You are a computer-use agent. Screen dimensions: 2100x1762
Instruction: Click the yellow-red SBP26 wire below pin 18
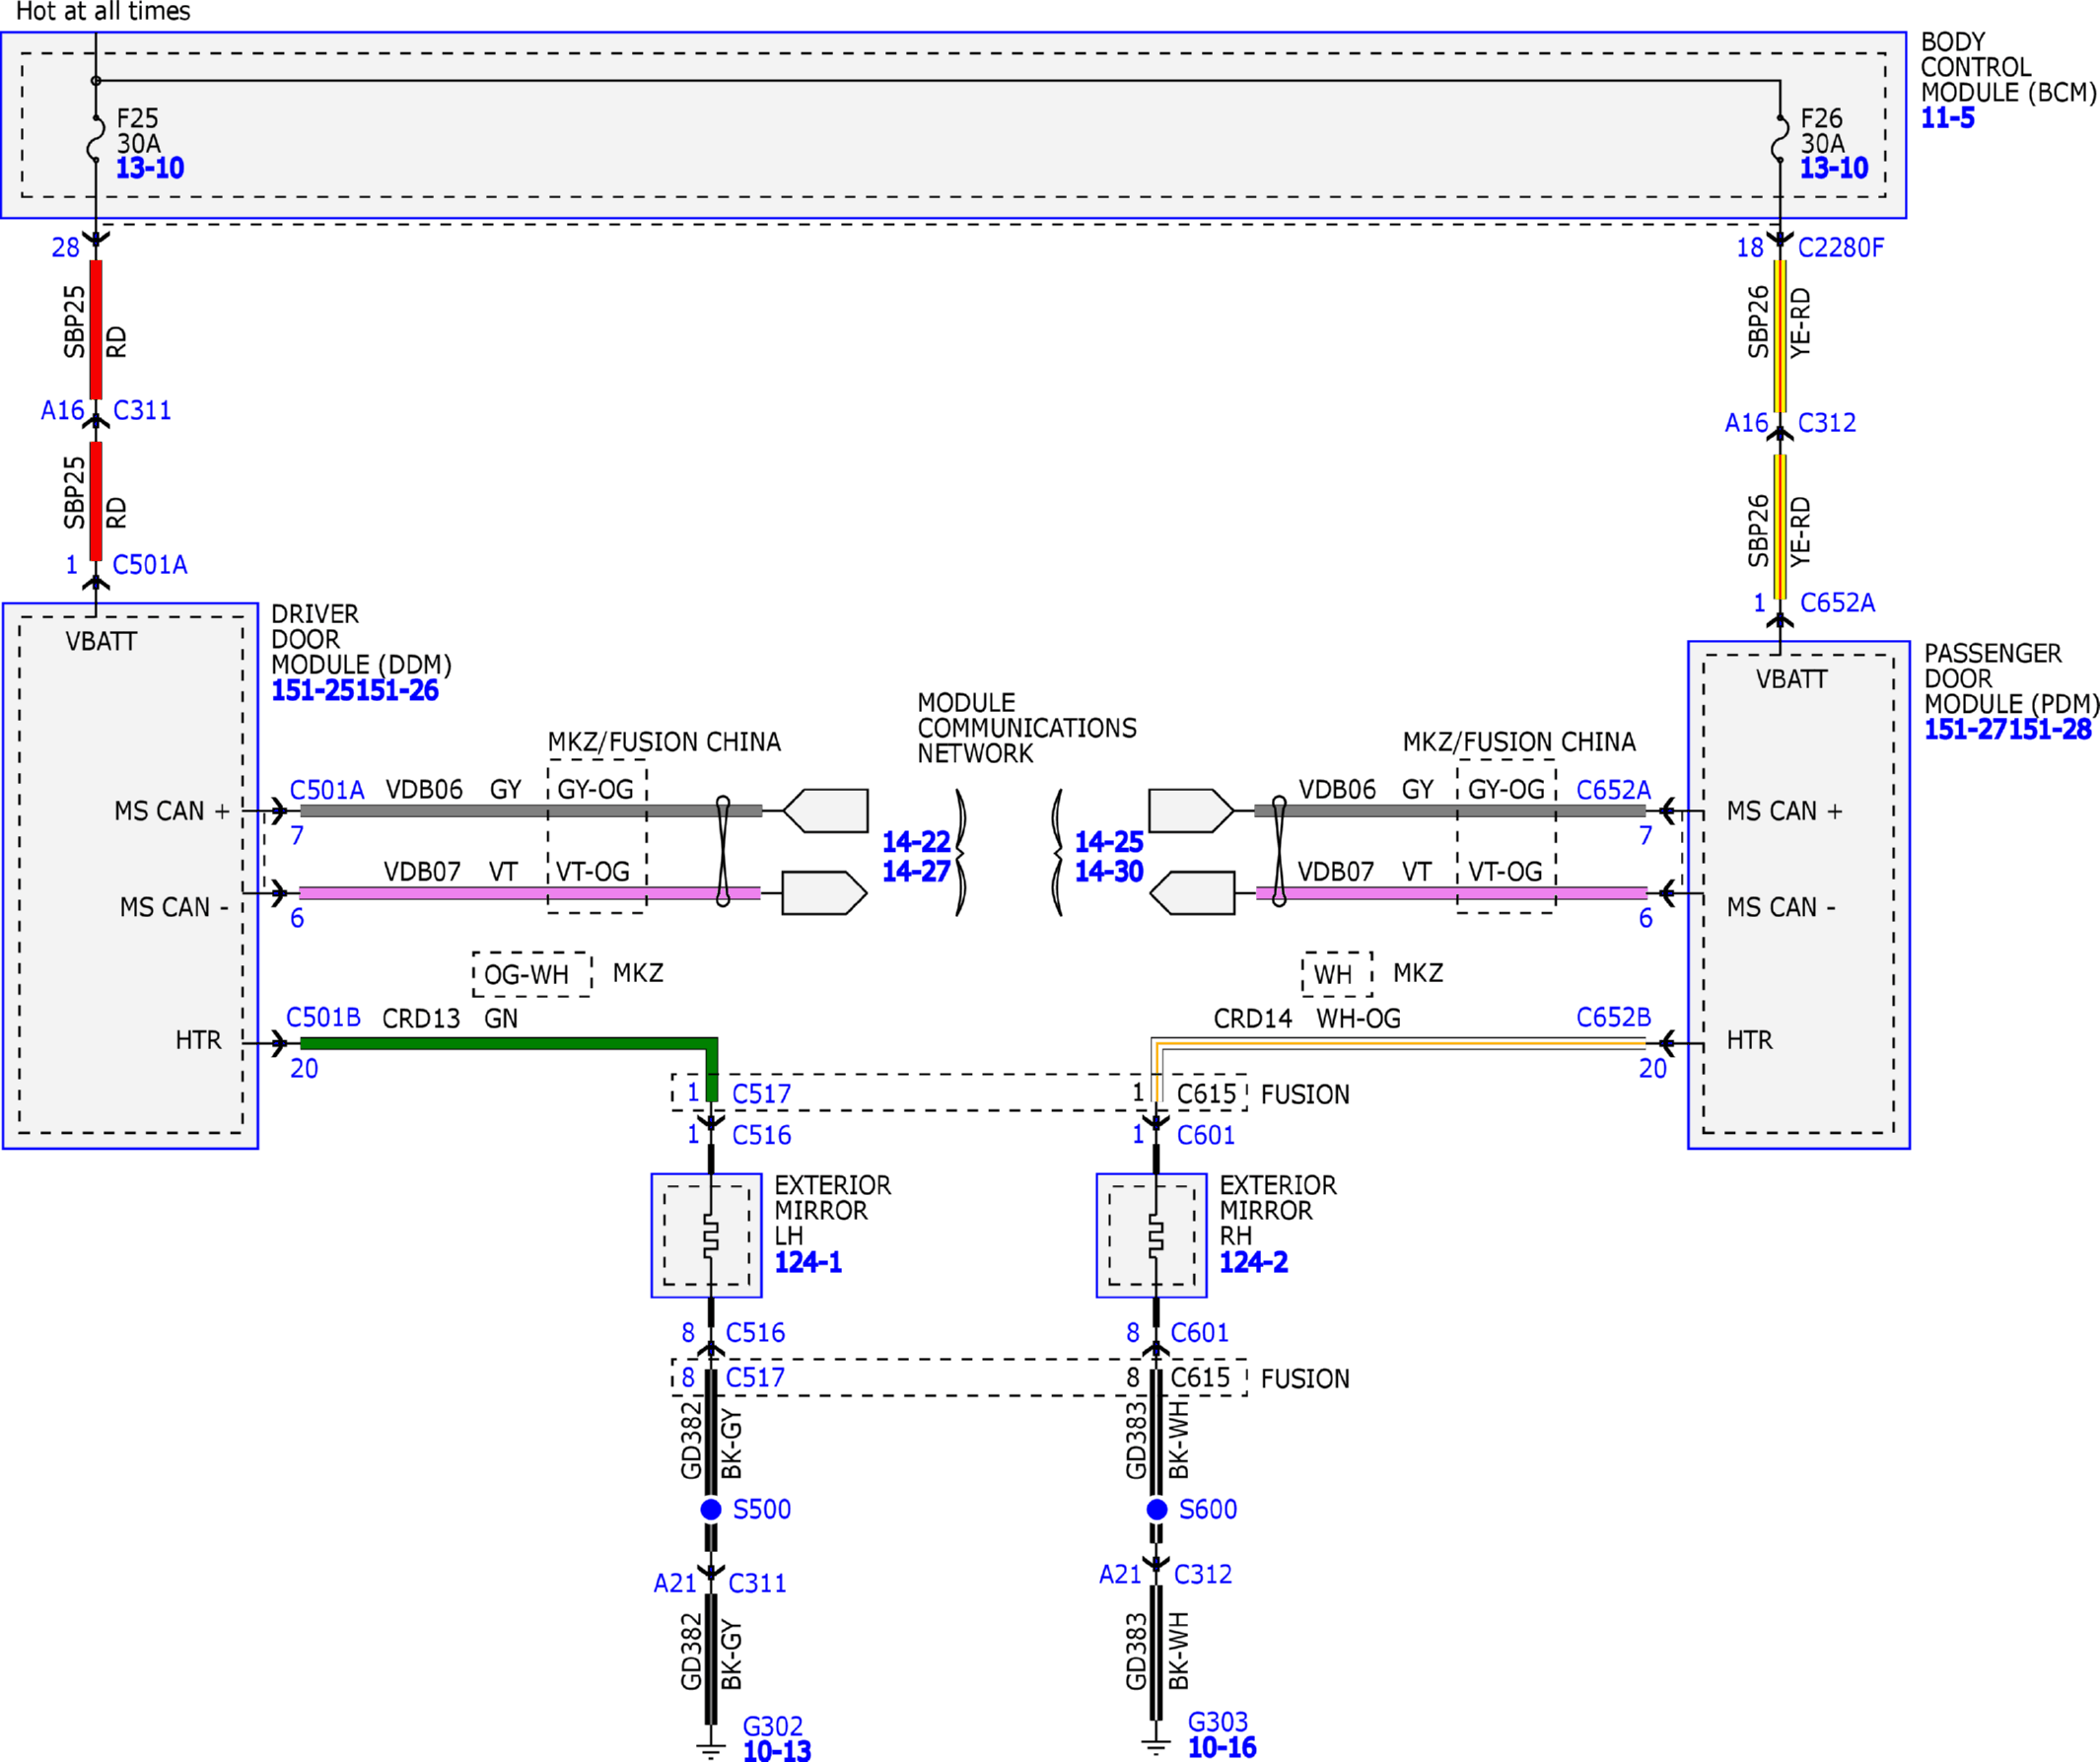pyautogui.click(x=1780, y=336)
